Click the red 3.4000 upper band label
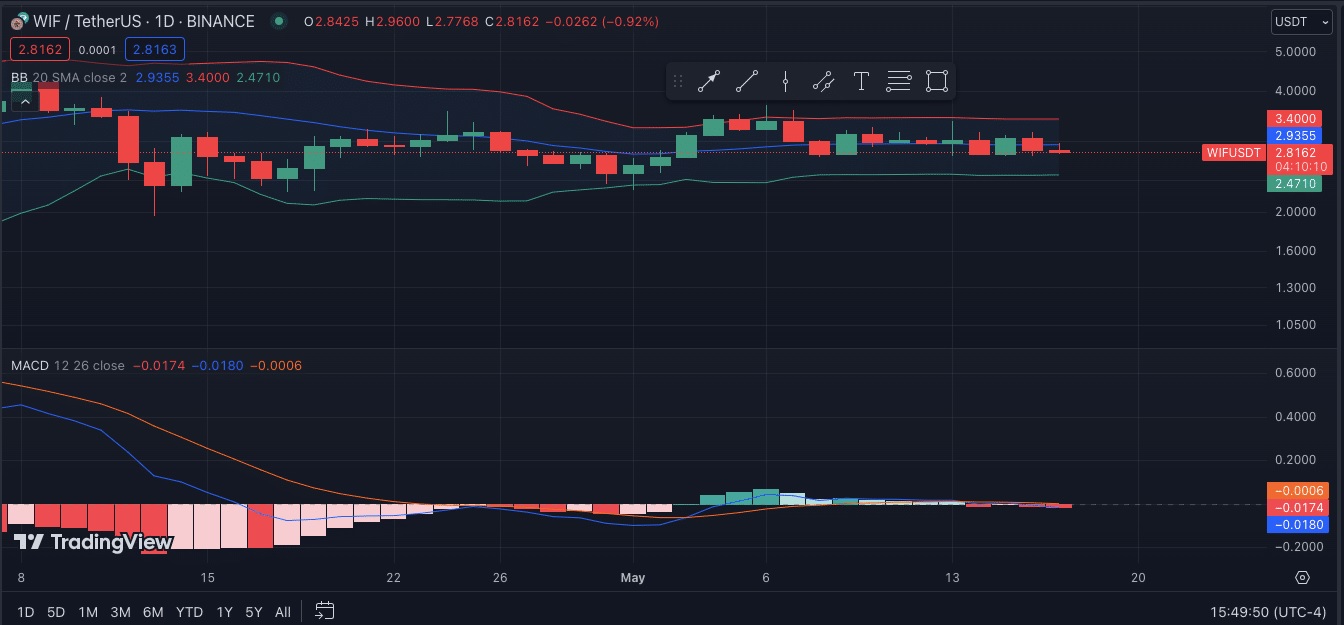This screenshot has height=625, width=1344. [x=1296, y=118]
